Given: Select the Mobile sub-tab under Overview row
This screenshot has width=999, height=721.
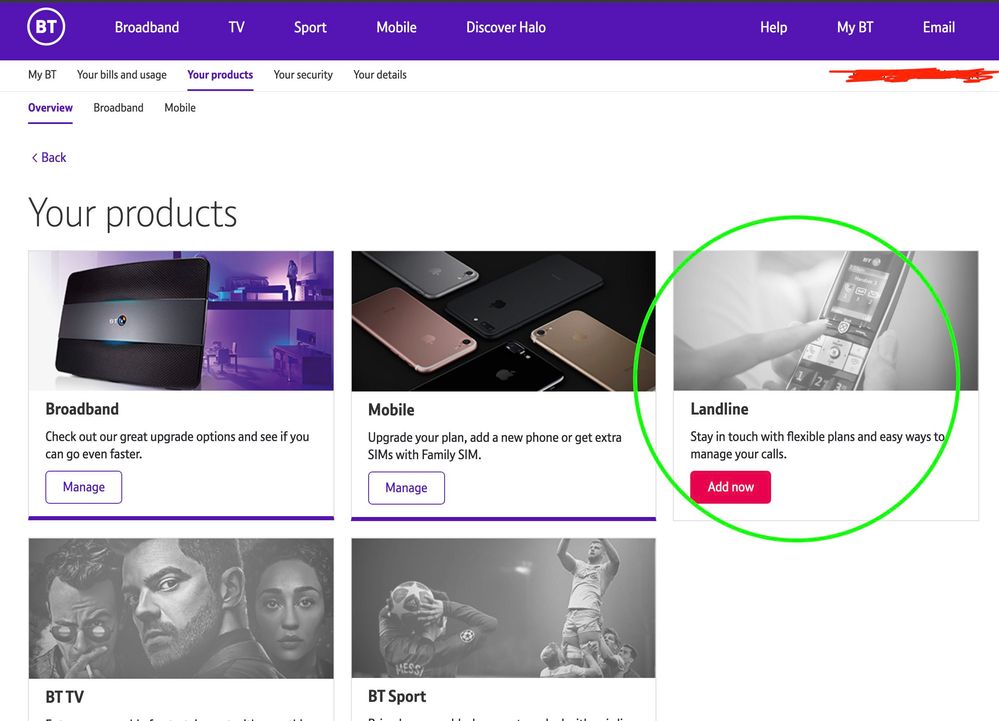Looking at the screenshot, I should (180, 108).
